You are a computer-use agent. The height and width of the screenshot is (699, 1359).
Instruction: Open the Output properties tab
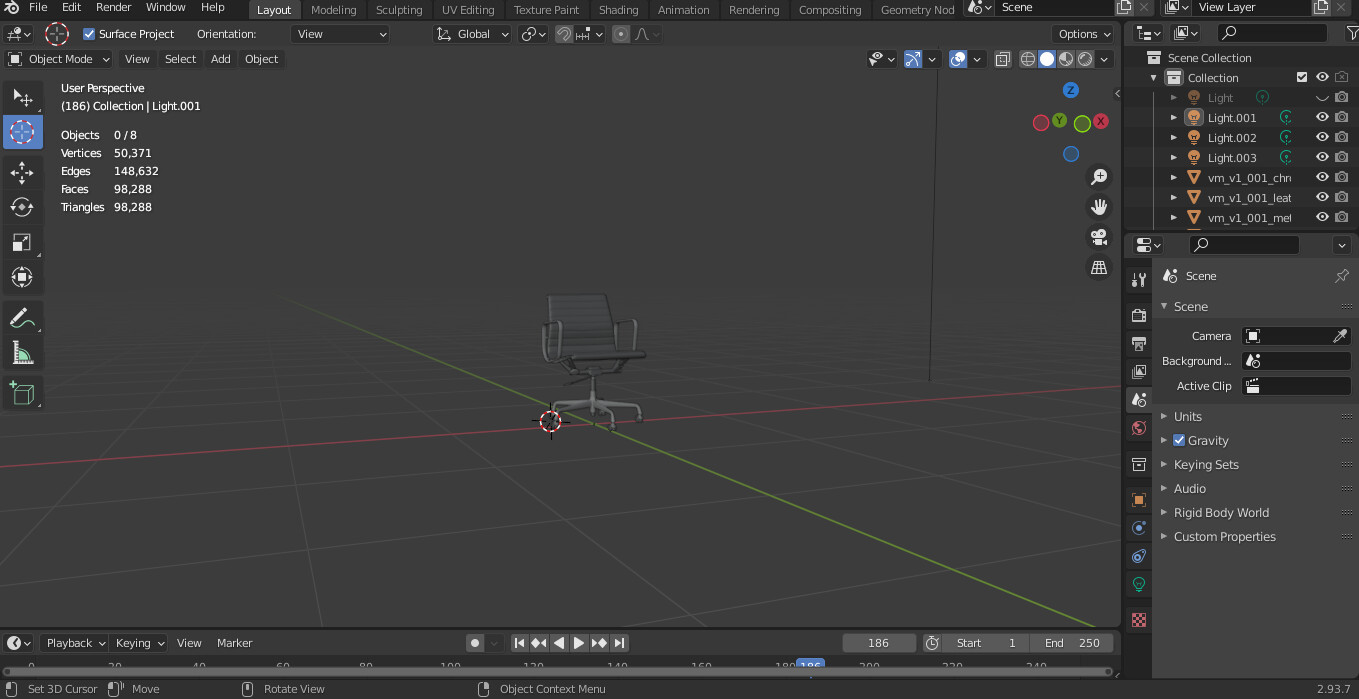[1138, 344]
